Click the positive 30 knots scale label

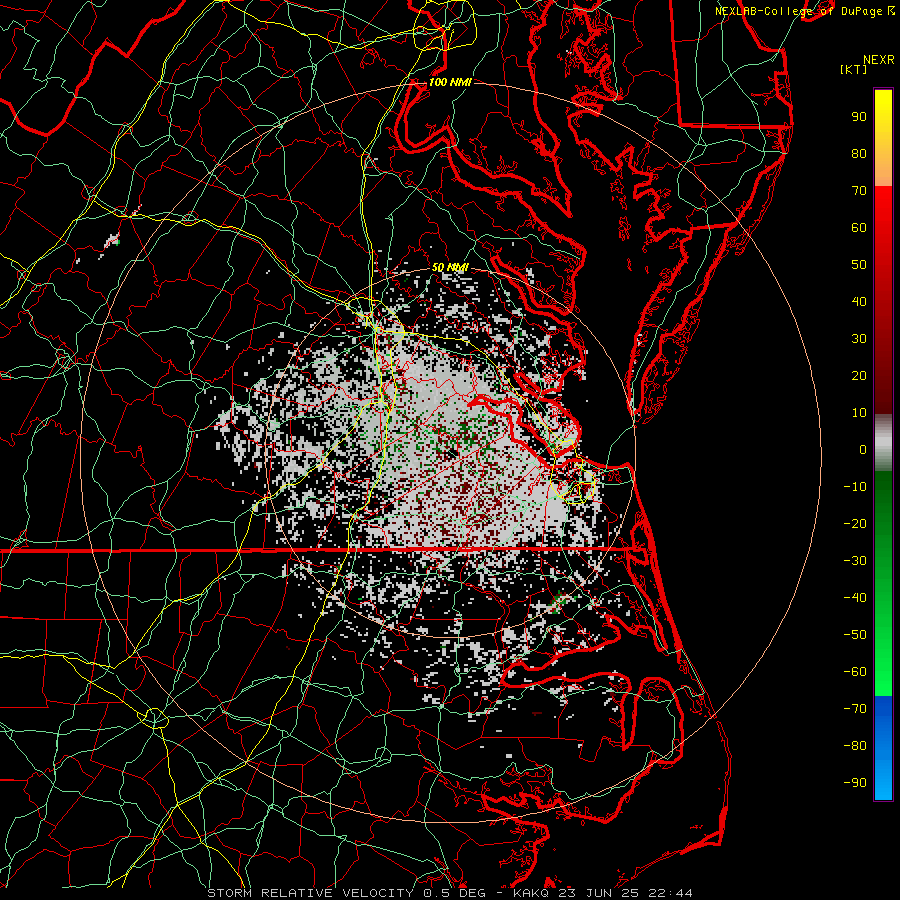[859, 339]
